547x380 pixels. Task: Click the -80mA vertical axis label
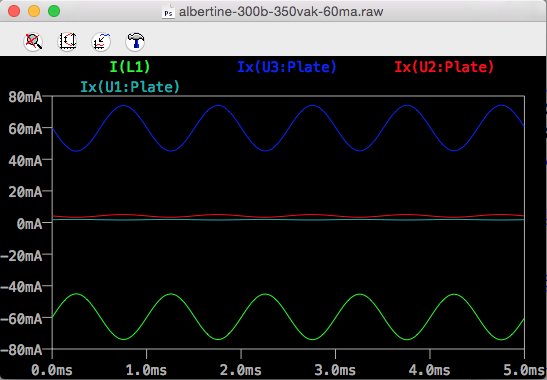point(21,349)
